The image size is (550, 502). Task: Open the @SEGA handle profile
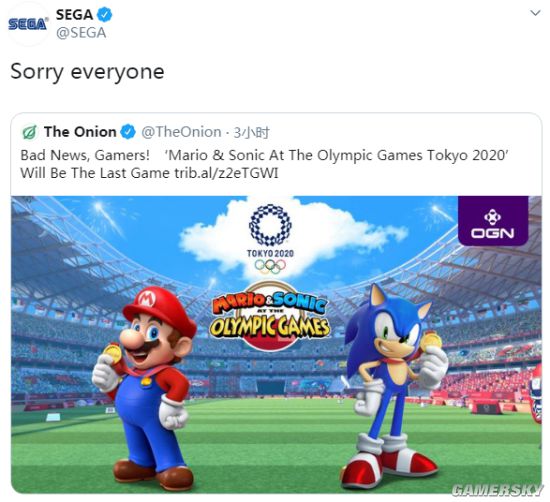click(x=81, y=33)
